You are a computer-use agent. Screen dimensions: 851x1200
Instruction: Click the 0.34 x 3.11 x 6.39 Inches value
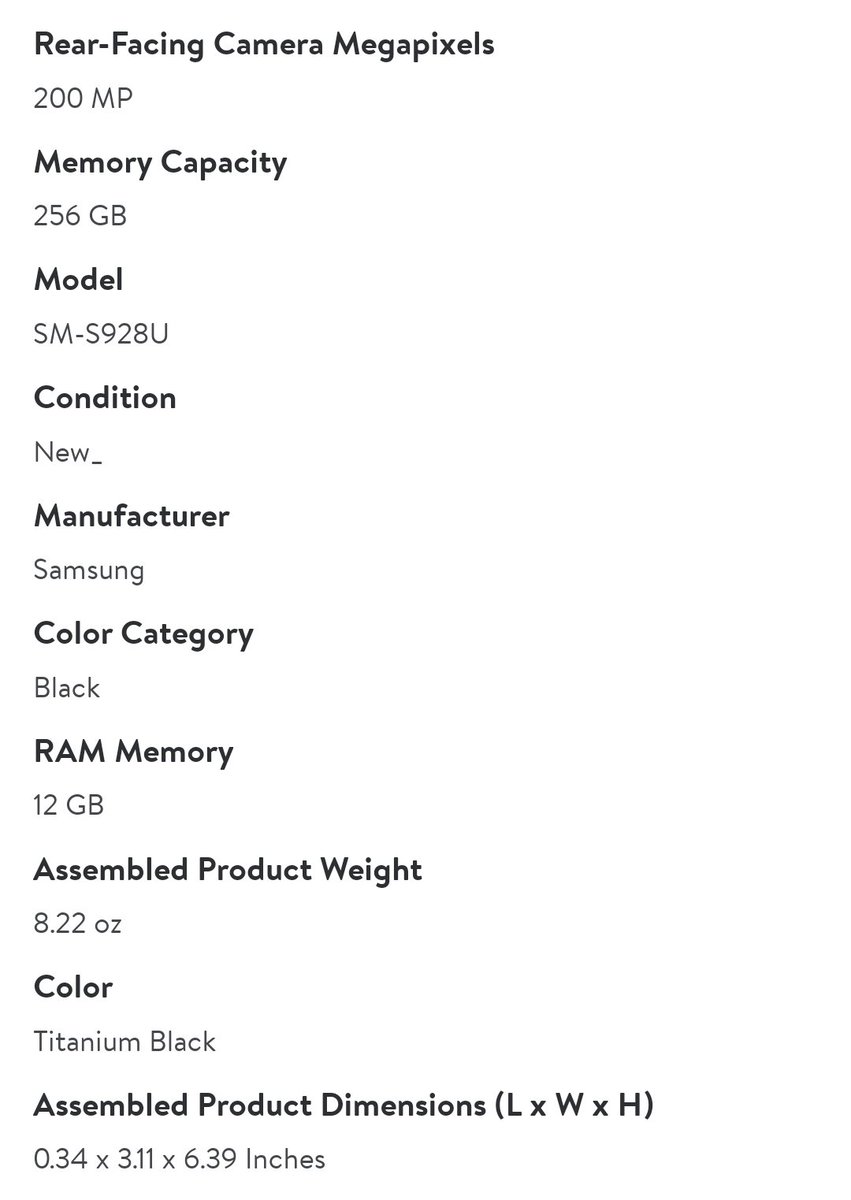point(179,1160)
